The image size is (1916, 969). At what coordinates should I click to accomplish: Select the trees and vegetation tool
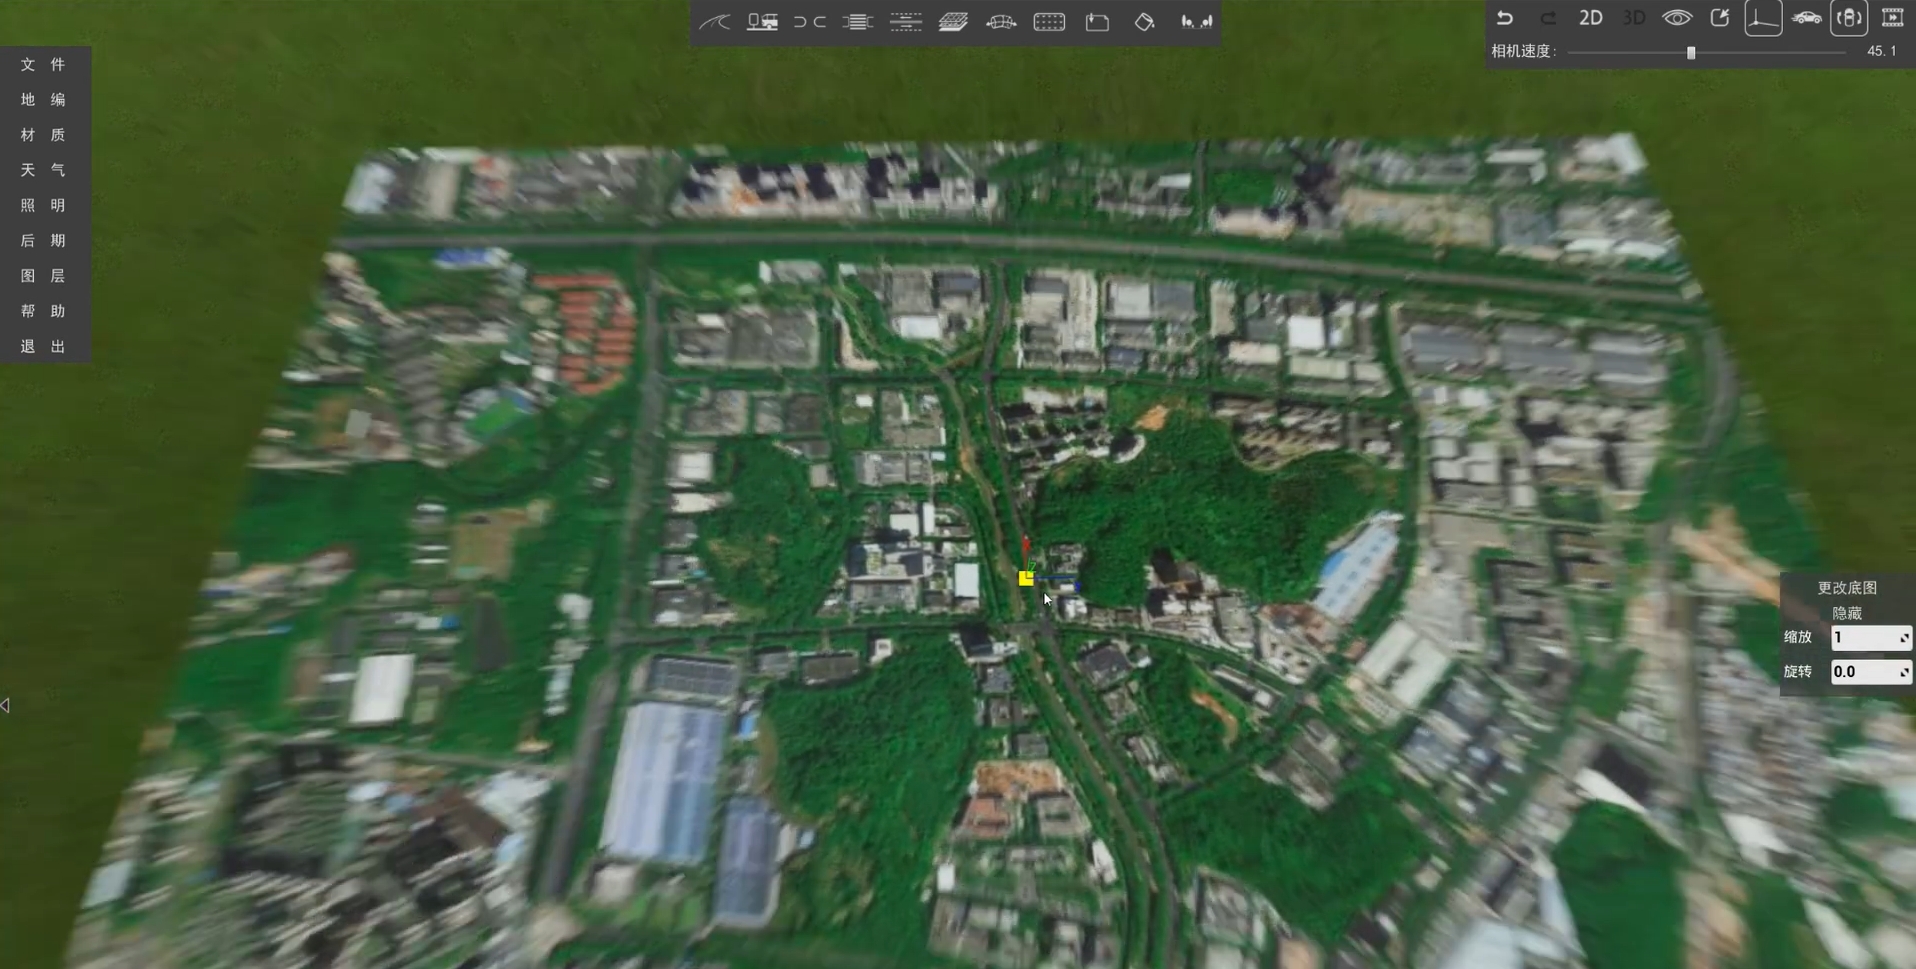tap(1196, 21)
